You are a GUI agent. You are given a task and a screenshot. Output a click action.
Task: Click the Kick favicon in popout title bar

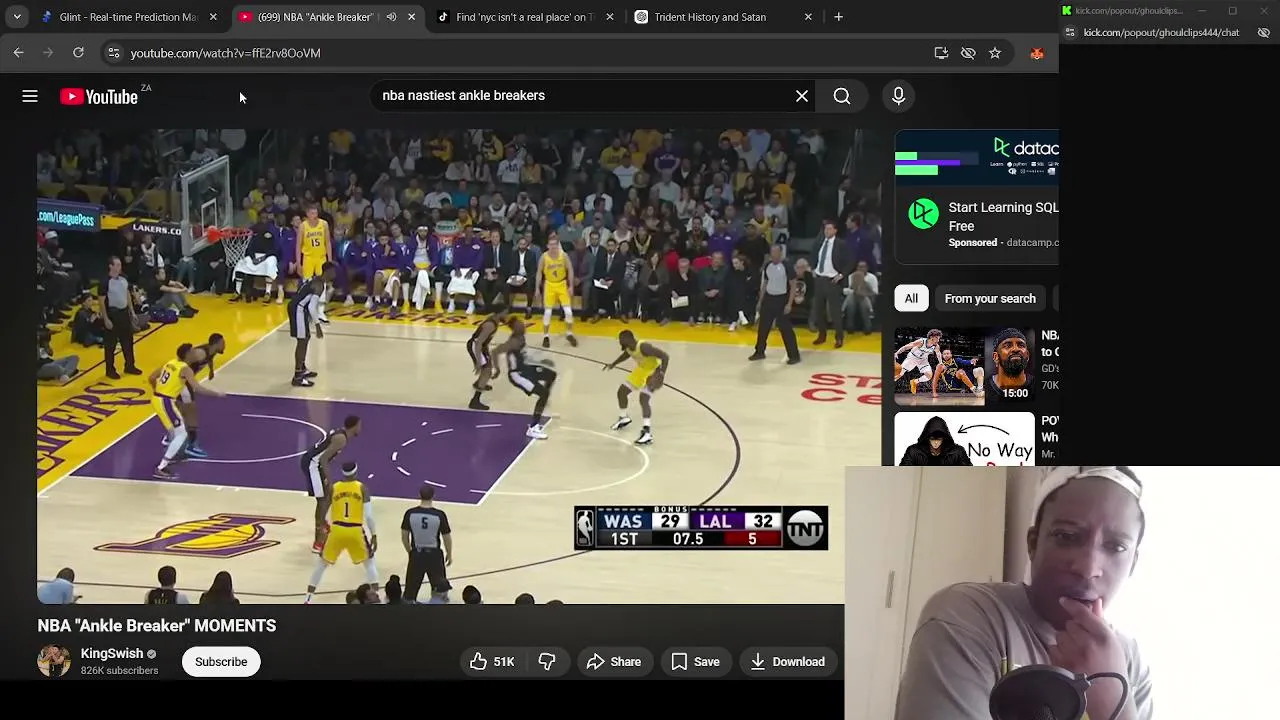1067,11
